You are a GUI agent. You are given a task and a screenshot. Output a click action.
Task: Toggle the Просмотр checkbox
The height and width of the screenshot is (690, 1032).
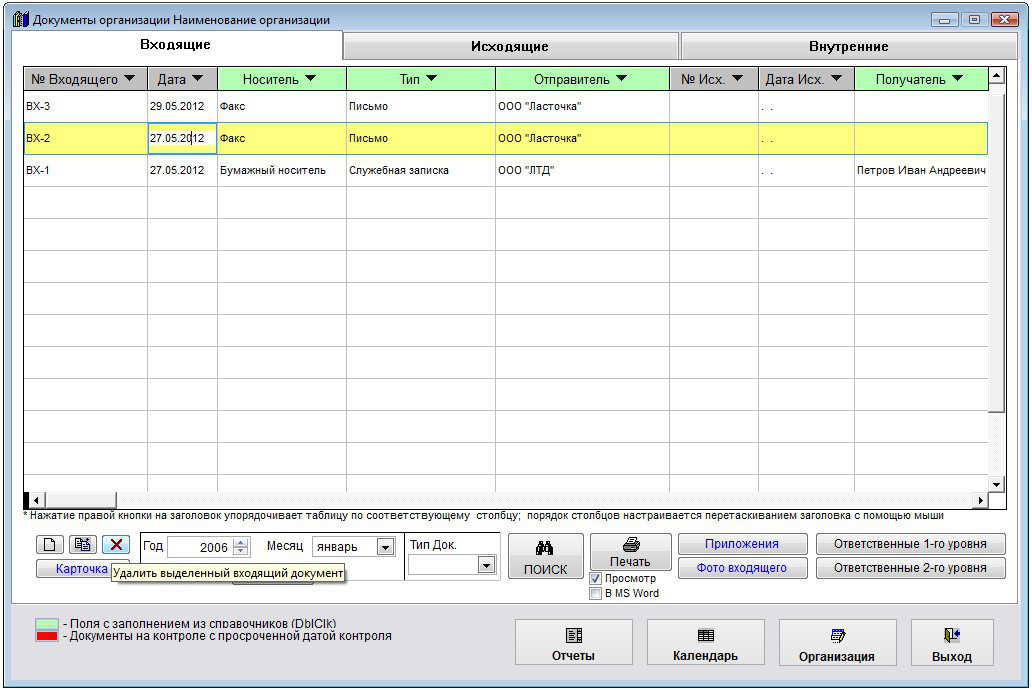[x=596, y=578]
